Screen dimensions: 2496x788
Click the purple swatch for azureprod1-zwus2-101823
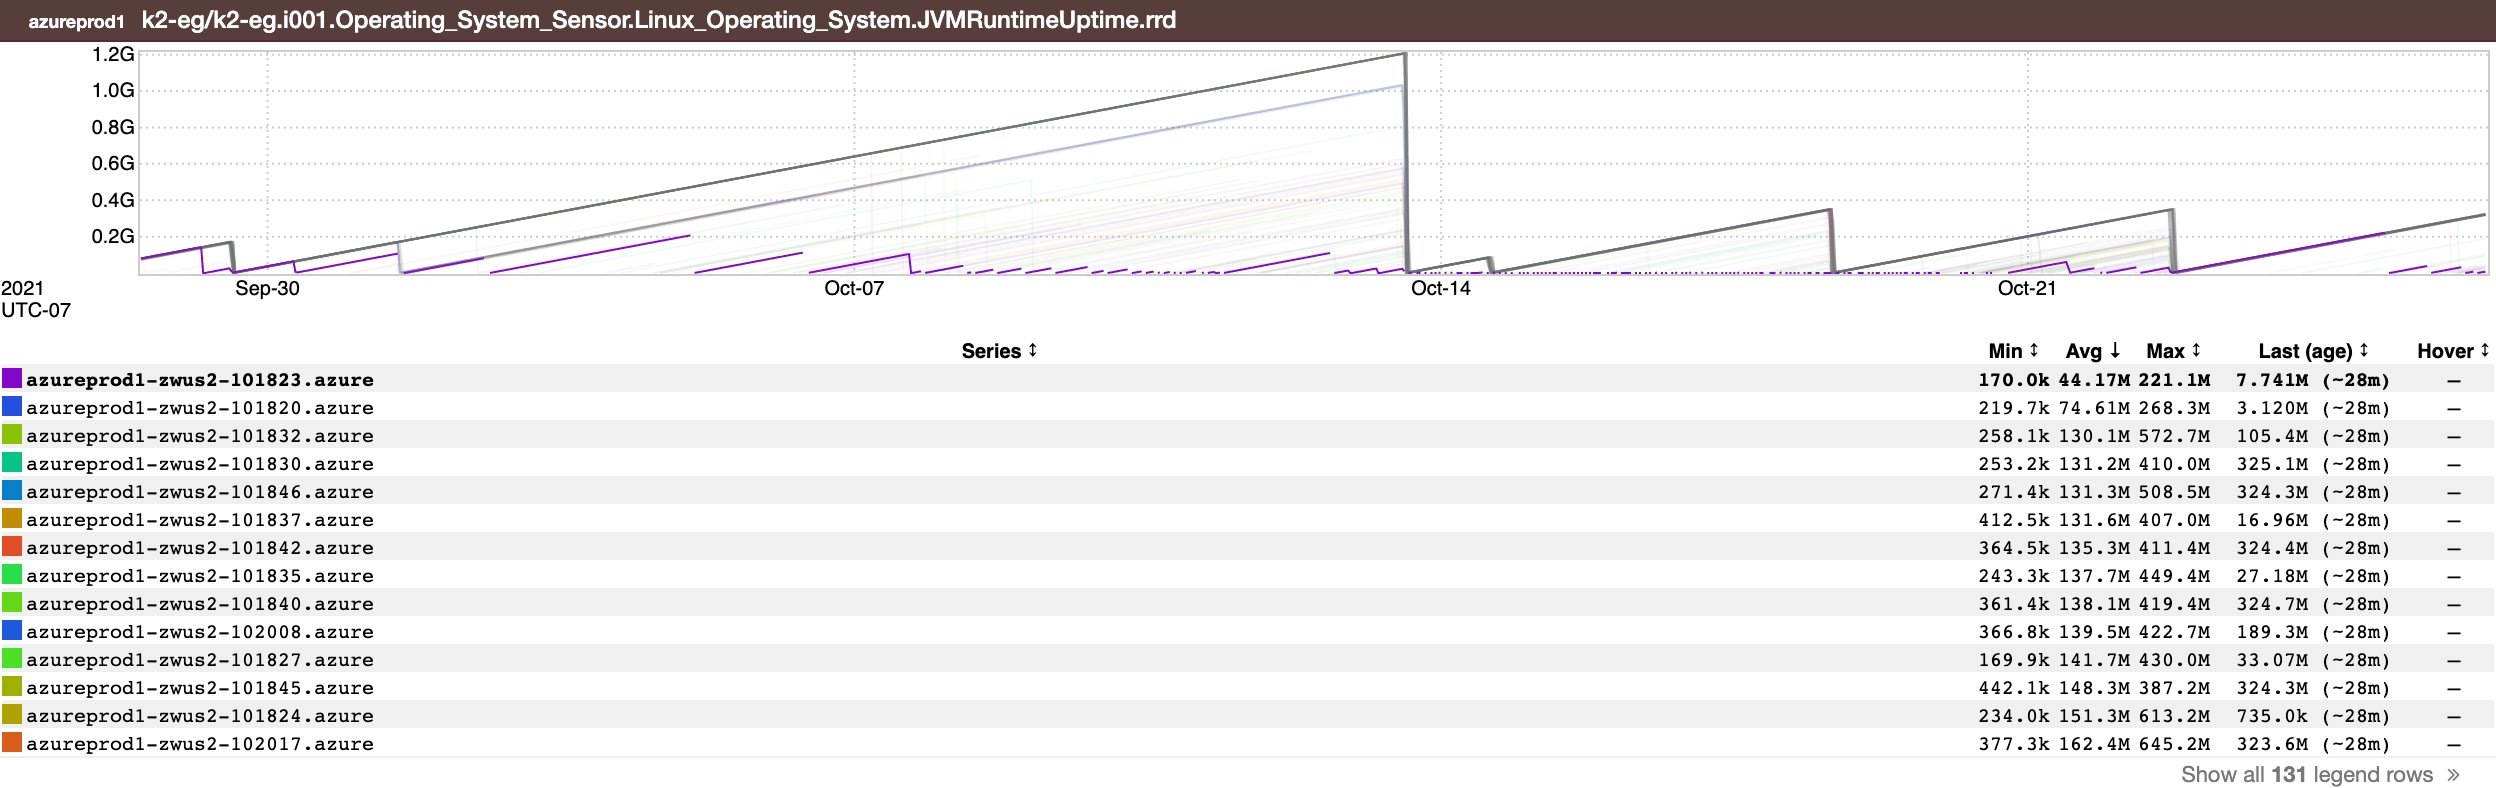point(12,379)
